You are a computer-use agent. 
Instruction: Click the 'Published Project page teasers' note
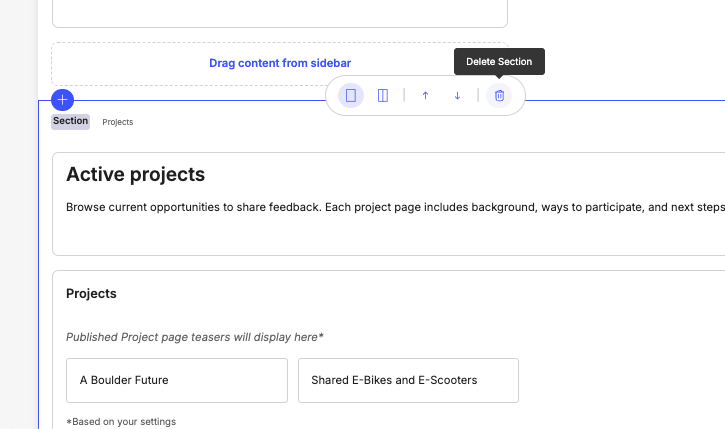click(194, 337)
